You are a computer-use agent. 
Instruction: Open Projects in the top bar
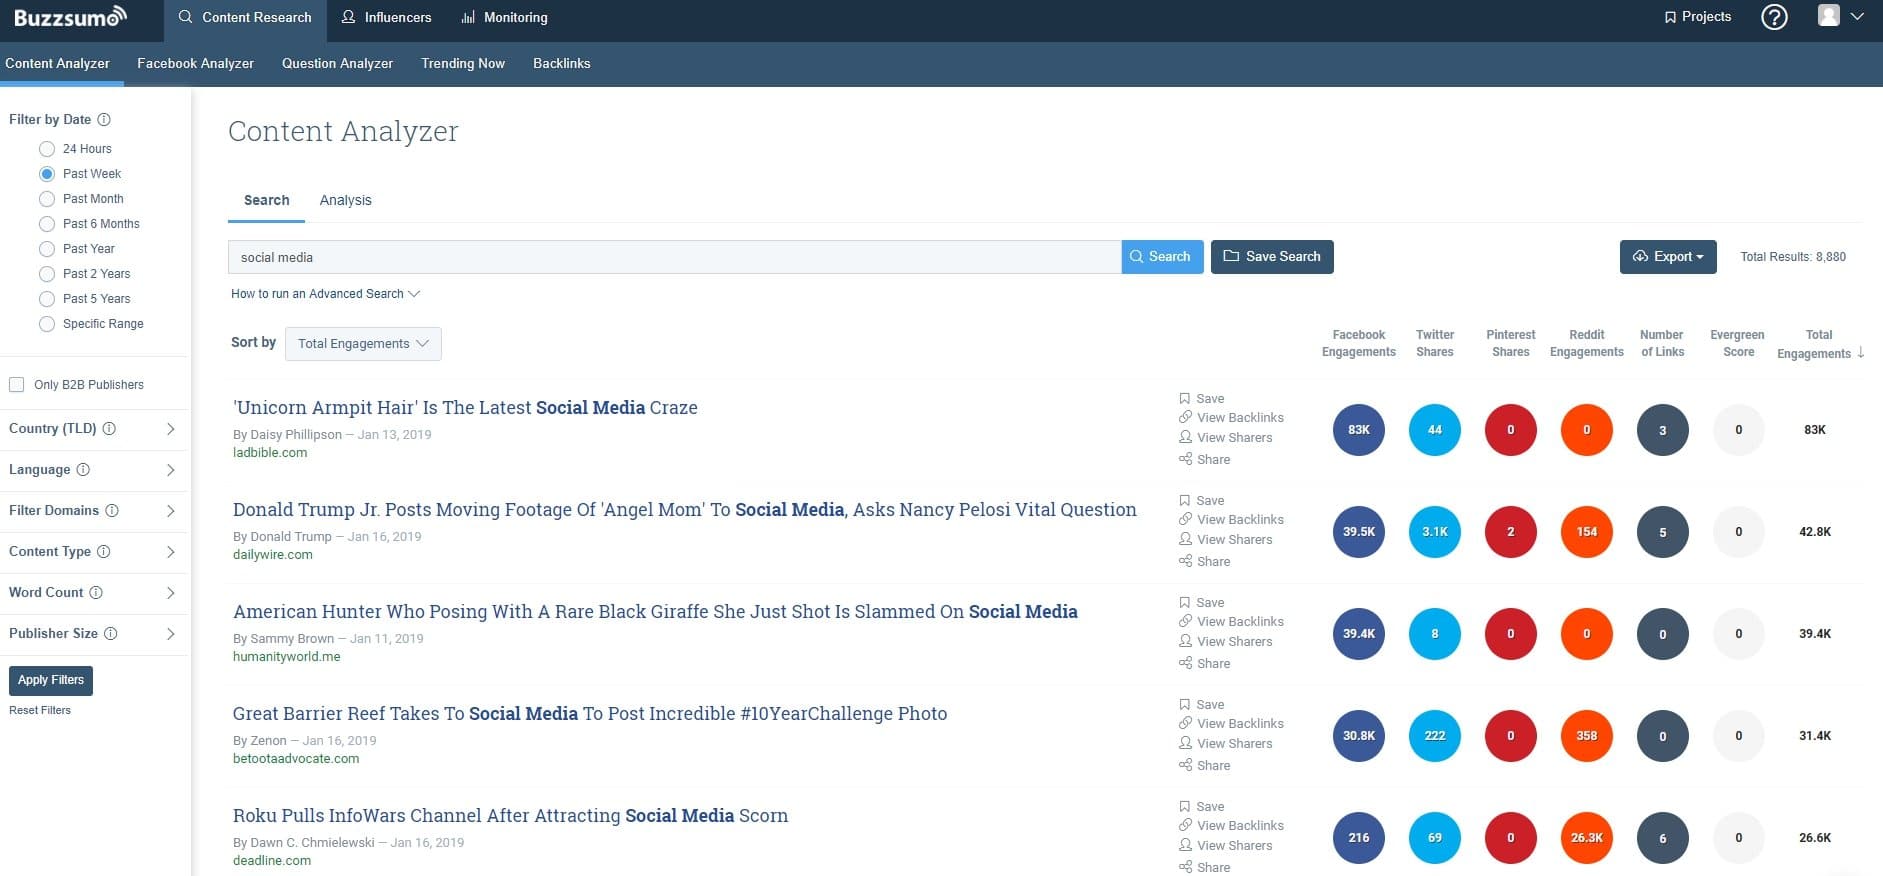pyautogui.click(x=1697, y=17)
